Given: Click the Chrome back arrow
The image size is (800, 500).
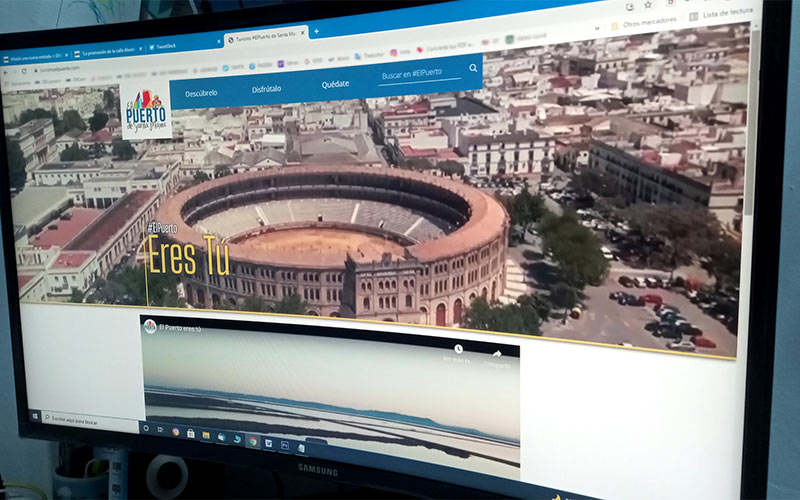Looking at the screenshot, I should pos(6,72).
